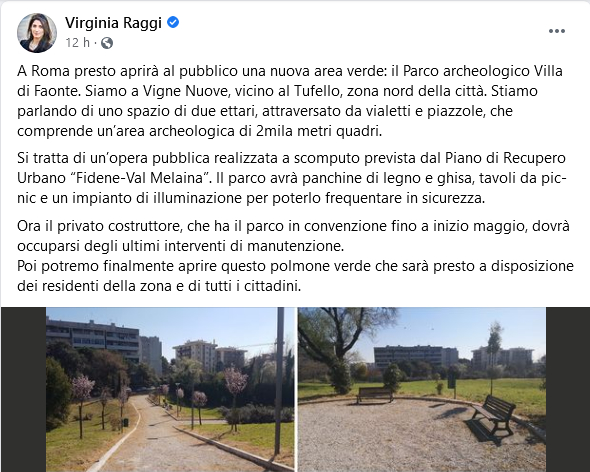Click the apartment building in left photo
This screenshot has width=590, height=472.
(x=93, y=338)
